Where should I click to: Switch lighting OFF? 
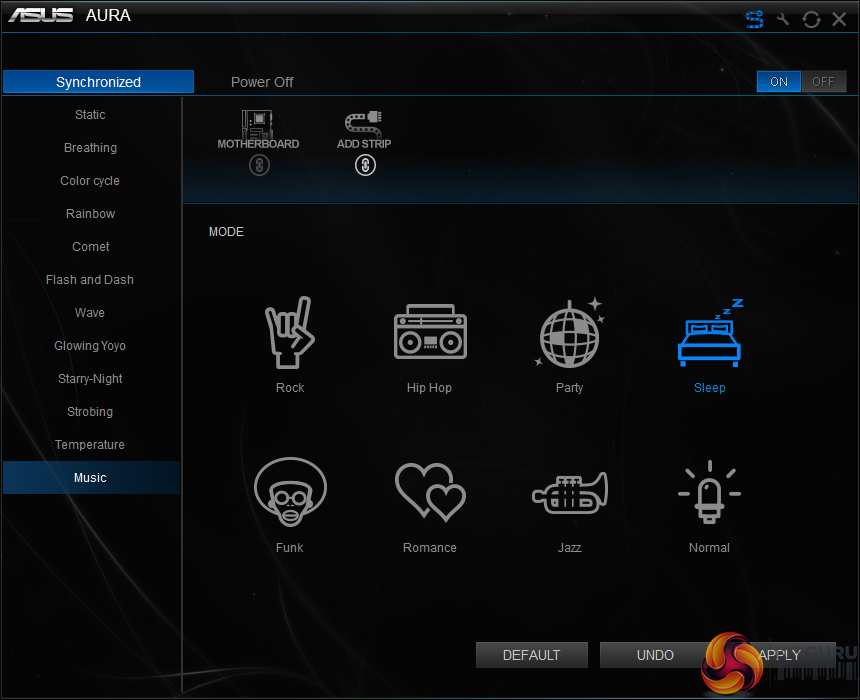pyautogui.click(x=823, y=82)
